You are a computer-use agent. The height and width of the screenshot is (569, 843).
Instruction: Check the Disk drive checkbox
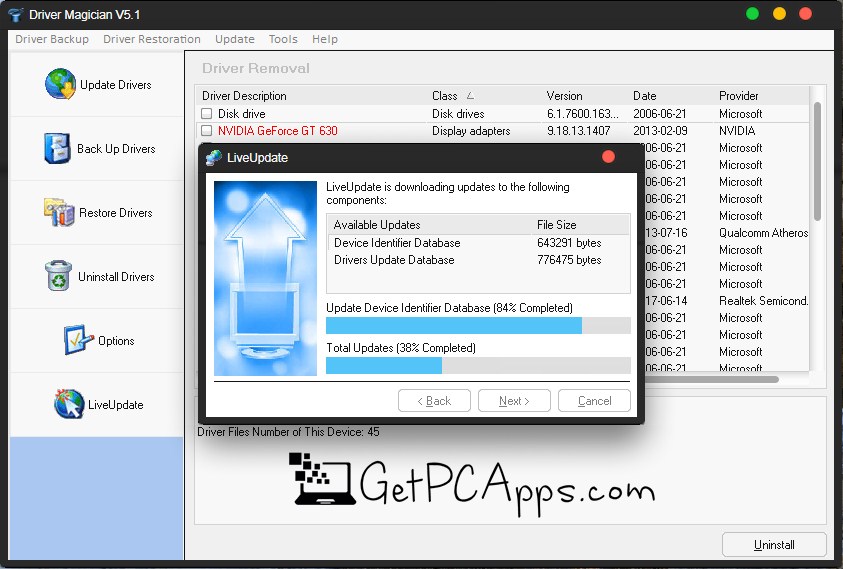[206, 113]
